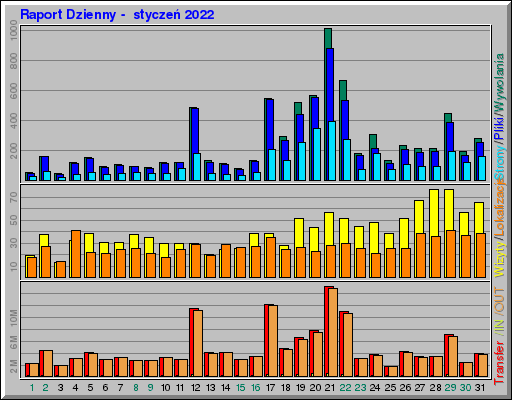Click the 400 value on the top axis
This screenshot has height=400, width=512.
pyautogui.click(x=14, y=121)
